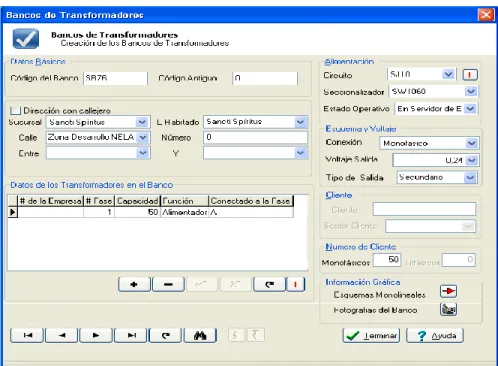Image resolution: width=498 pixels, height=366 pixels.
Task: Open the Circuito dropdown list
Action: click(x=449, y=74)
